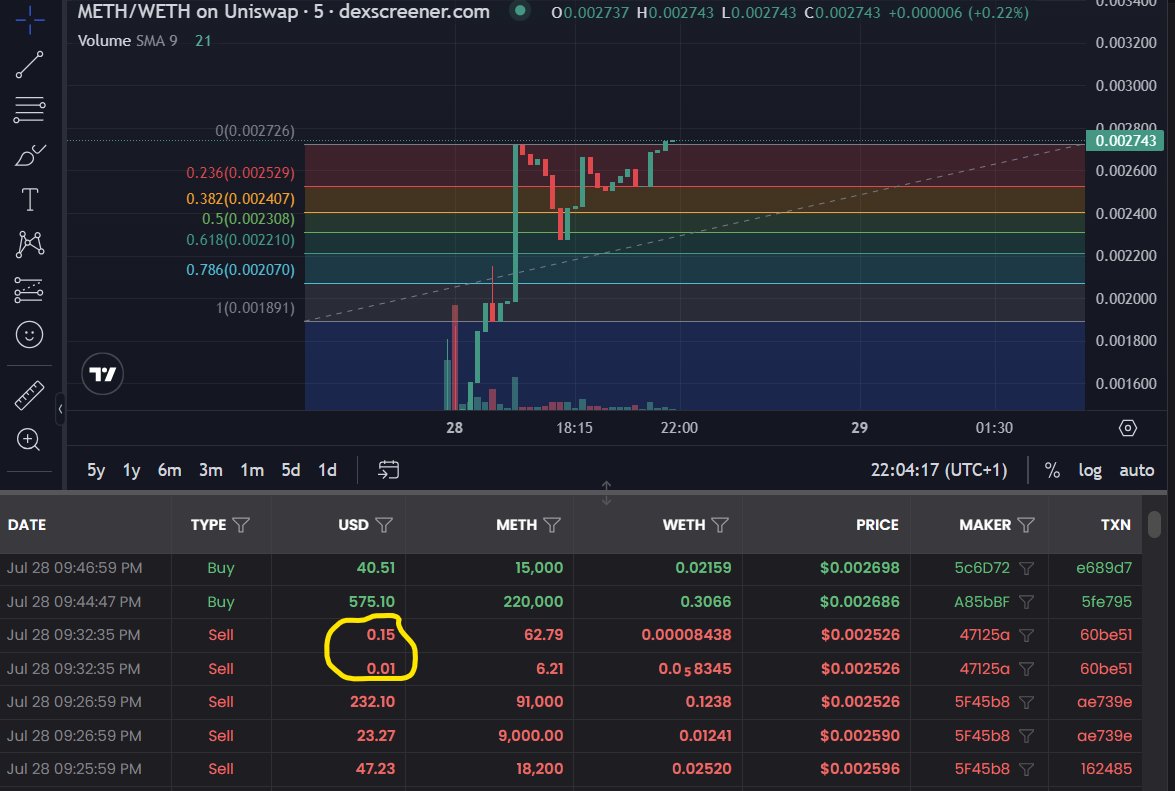Select the crosshair cursor tool
1175x791 pixels.
[30, 20]
